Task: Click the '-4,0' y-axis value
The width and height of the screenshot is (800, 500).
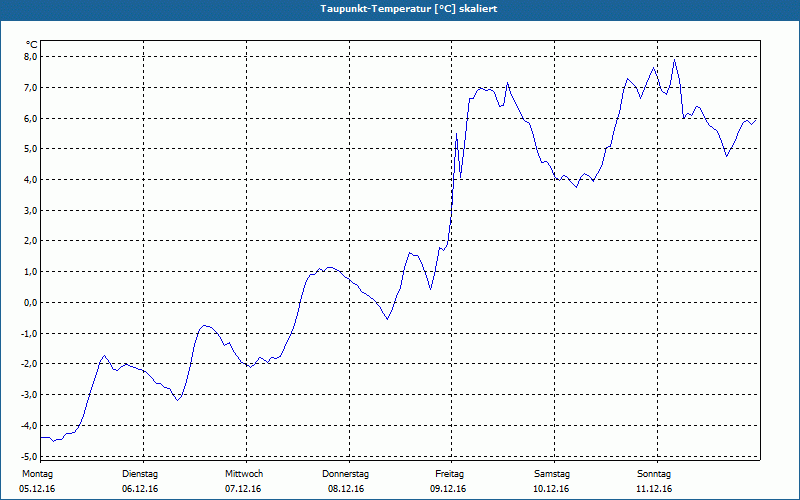Action: coord(29,425)
